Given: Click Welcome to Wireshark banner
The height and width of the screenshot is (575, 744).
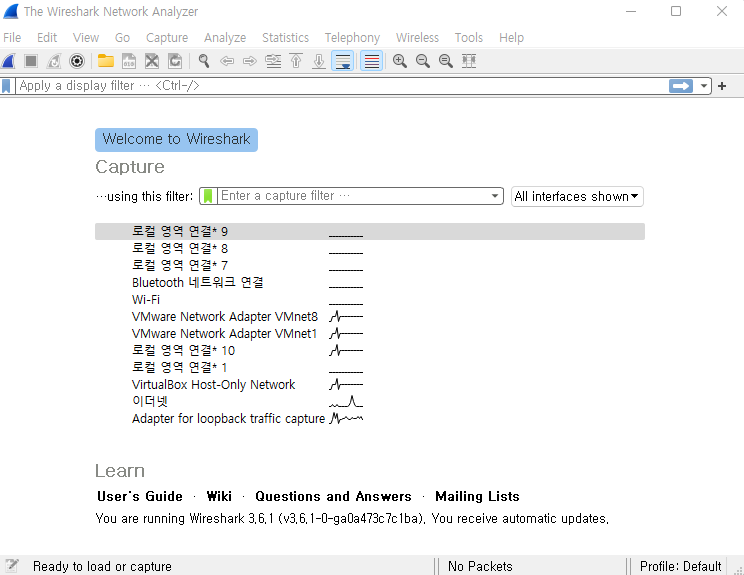Looking at the screenshot, I should 177,139.
